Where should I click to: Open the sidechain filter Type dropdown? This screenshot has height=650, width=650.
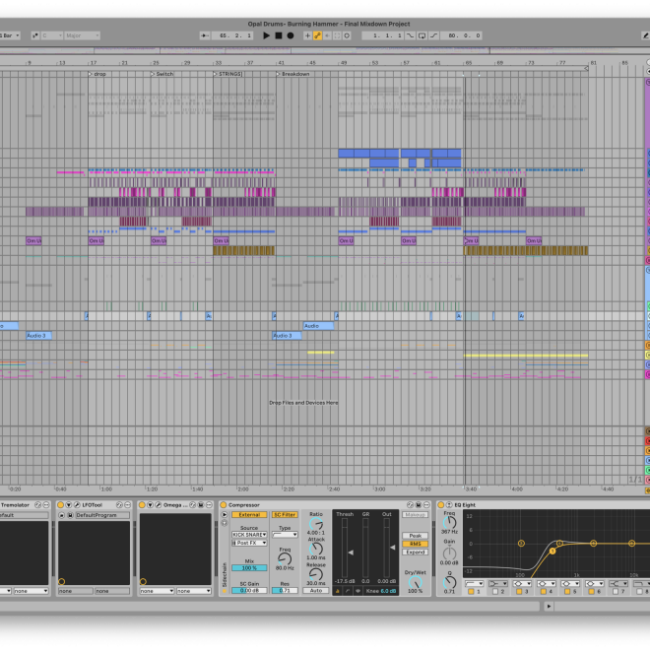(285, 534)
